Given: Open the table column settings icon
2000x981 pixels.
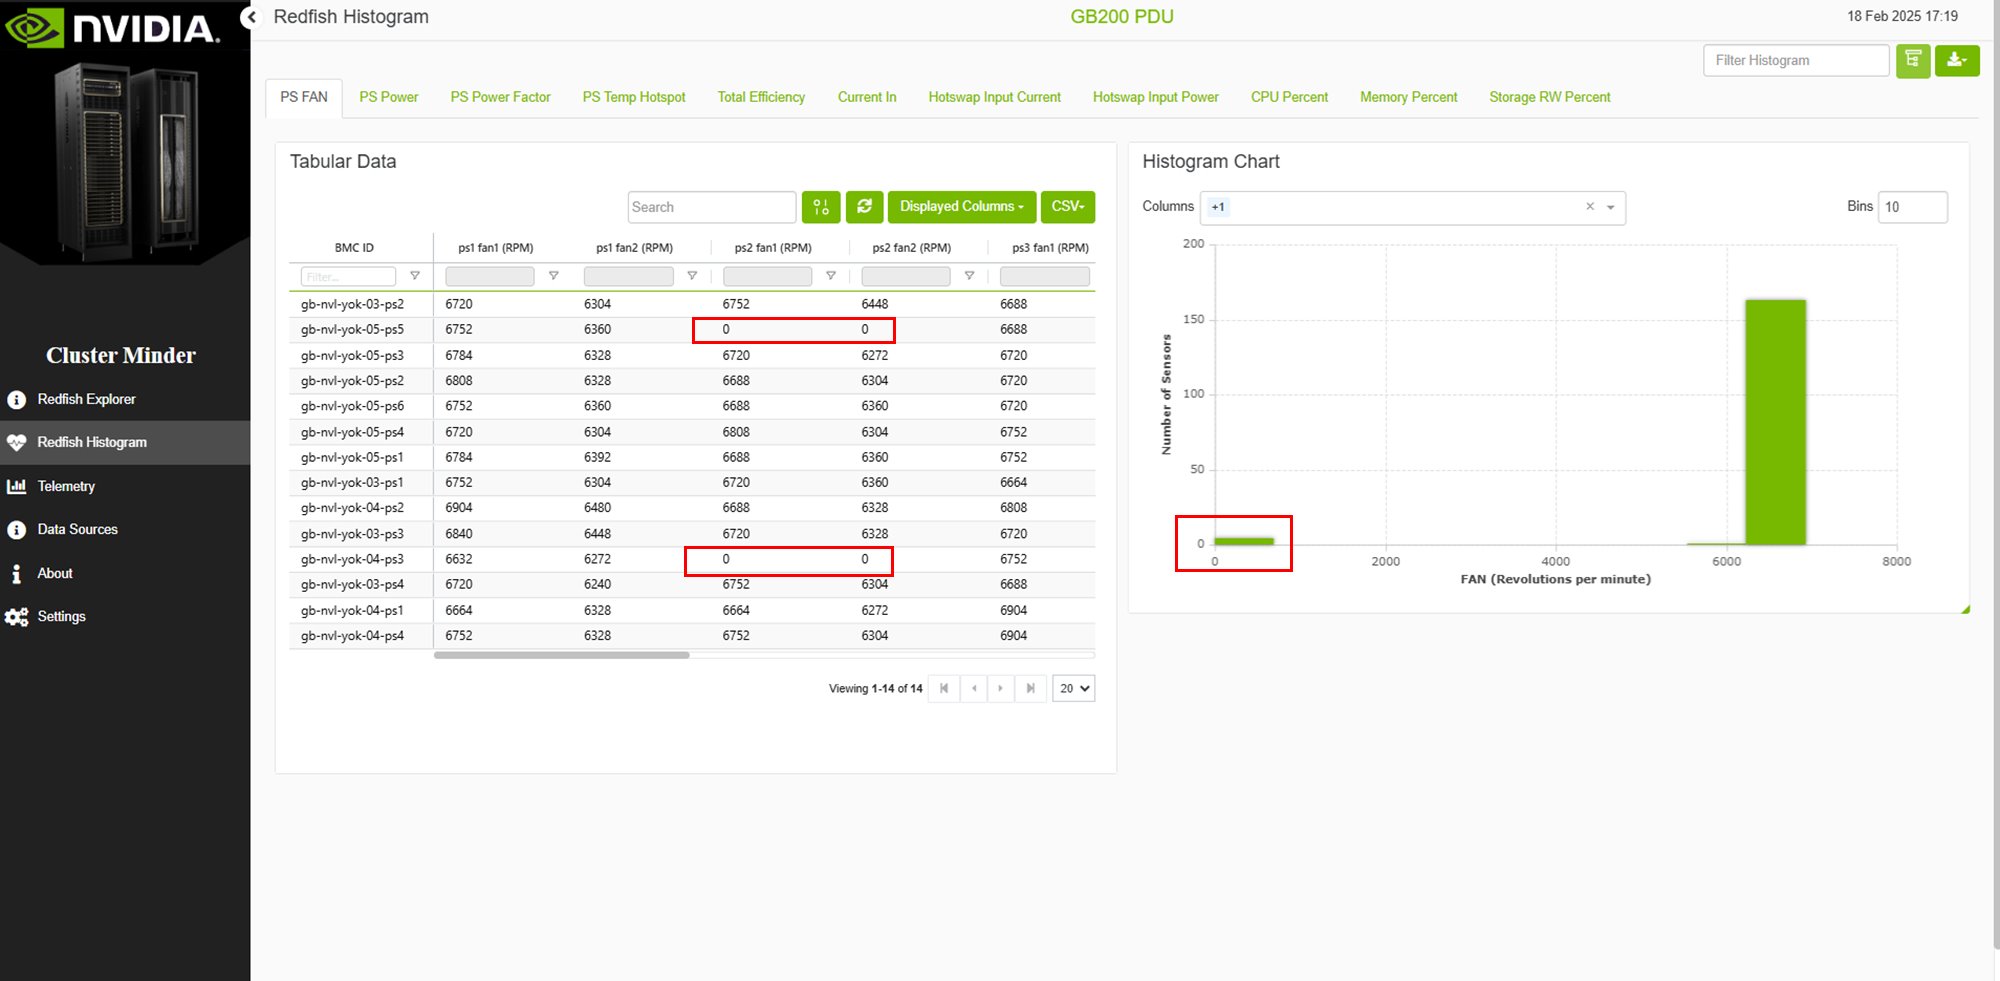Looking at the screenshot, I should (821, 207).
